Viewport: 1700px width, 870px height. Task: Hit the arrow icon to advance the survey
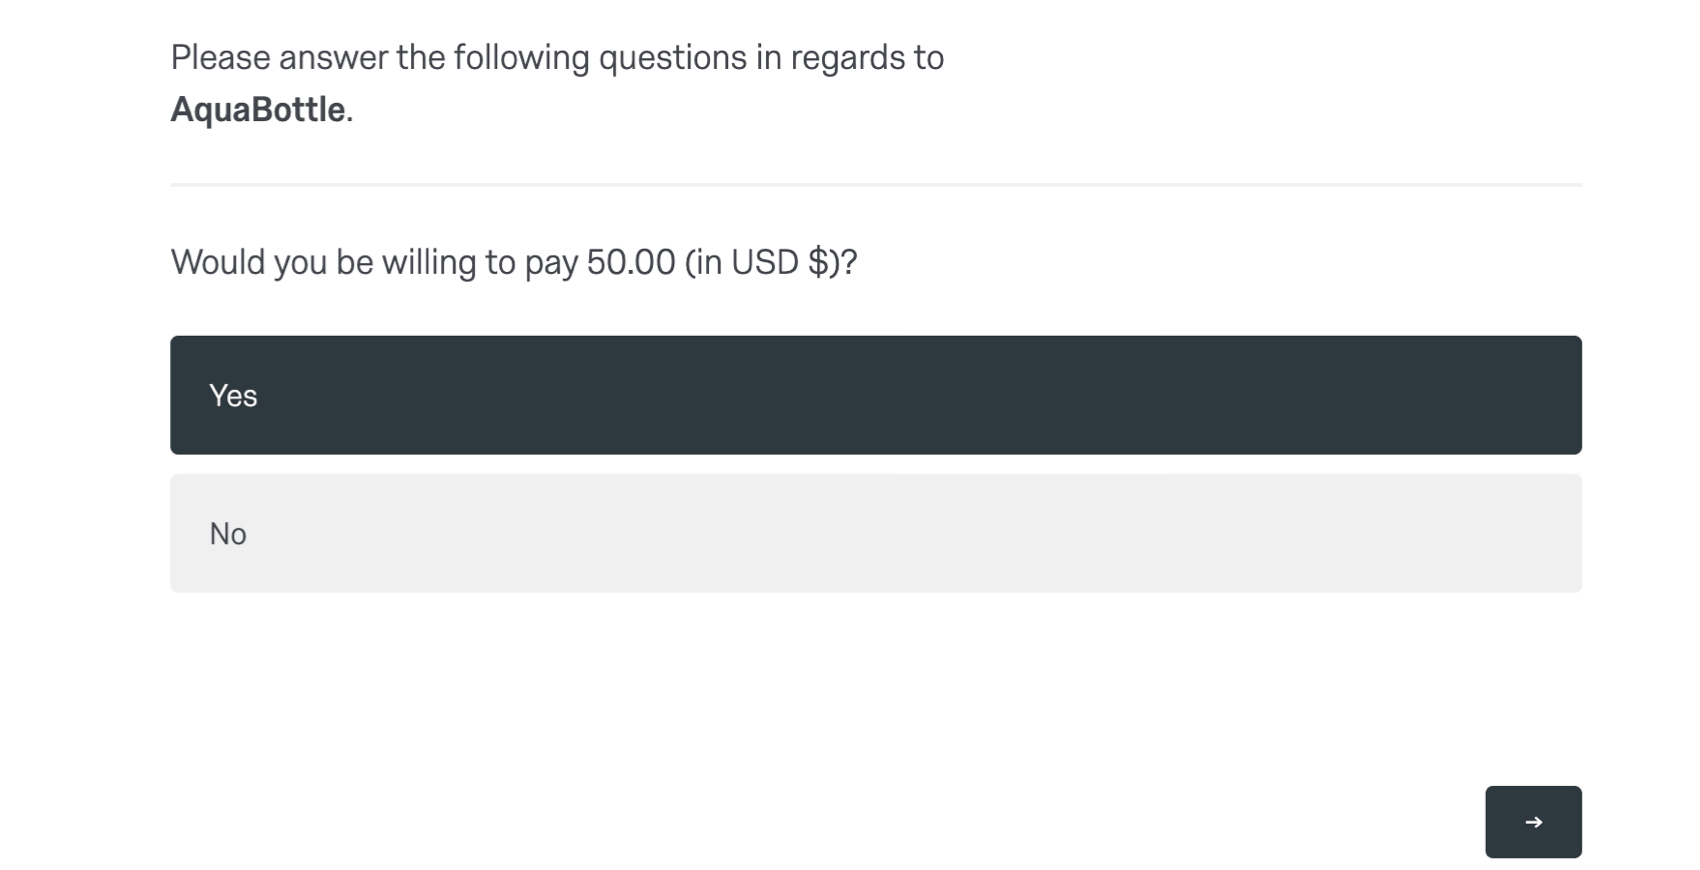pyautogui.click(x=1533, y=821)
